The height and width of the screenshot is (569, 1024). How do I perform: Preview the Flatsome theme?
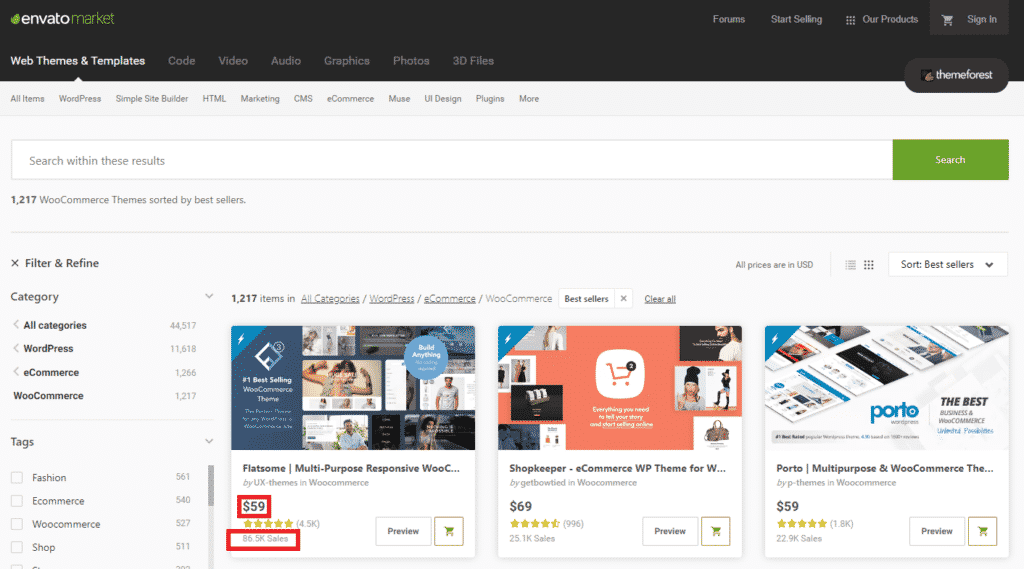tap(403, 531)
